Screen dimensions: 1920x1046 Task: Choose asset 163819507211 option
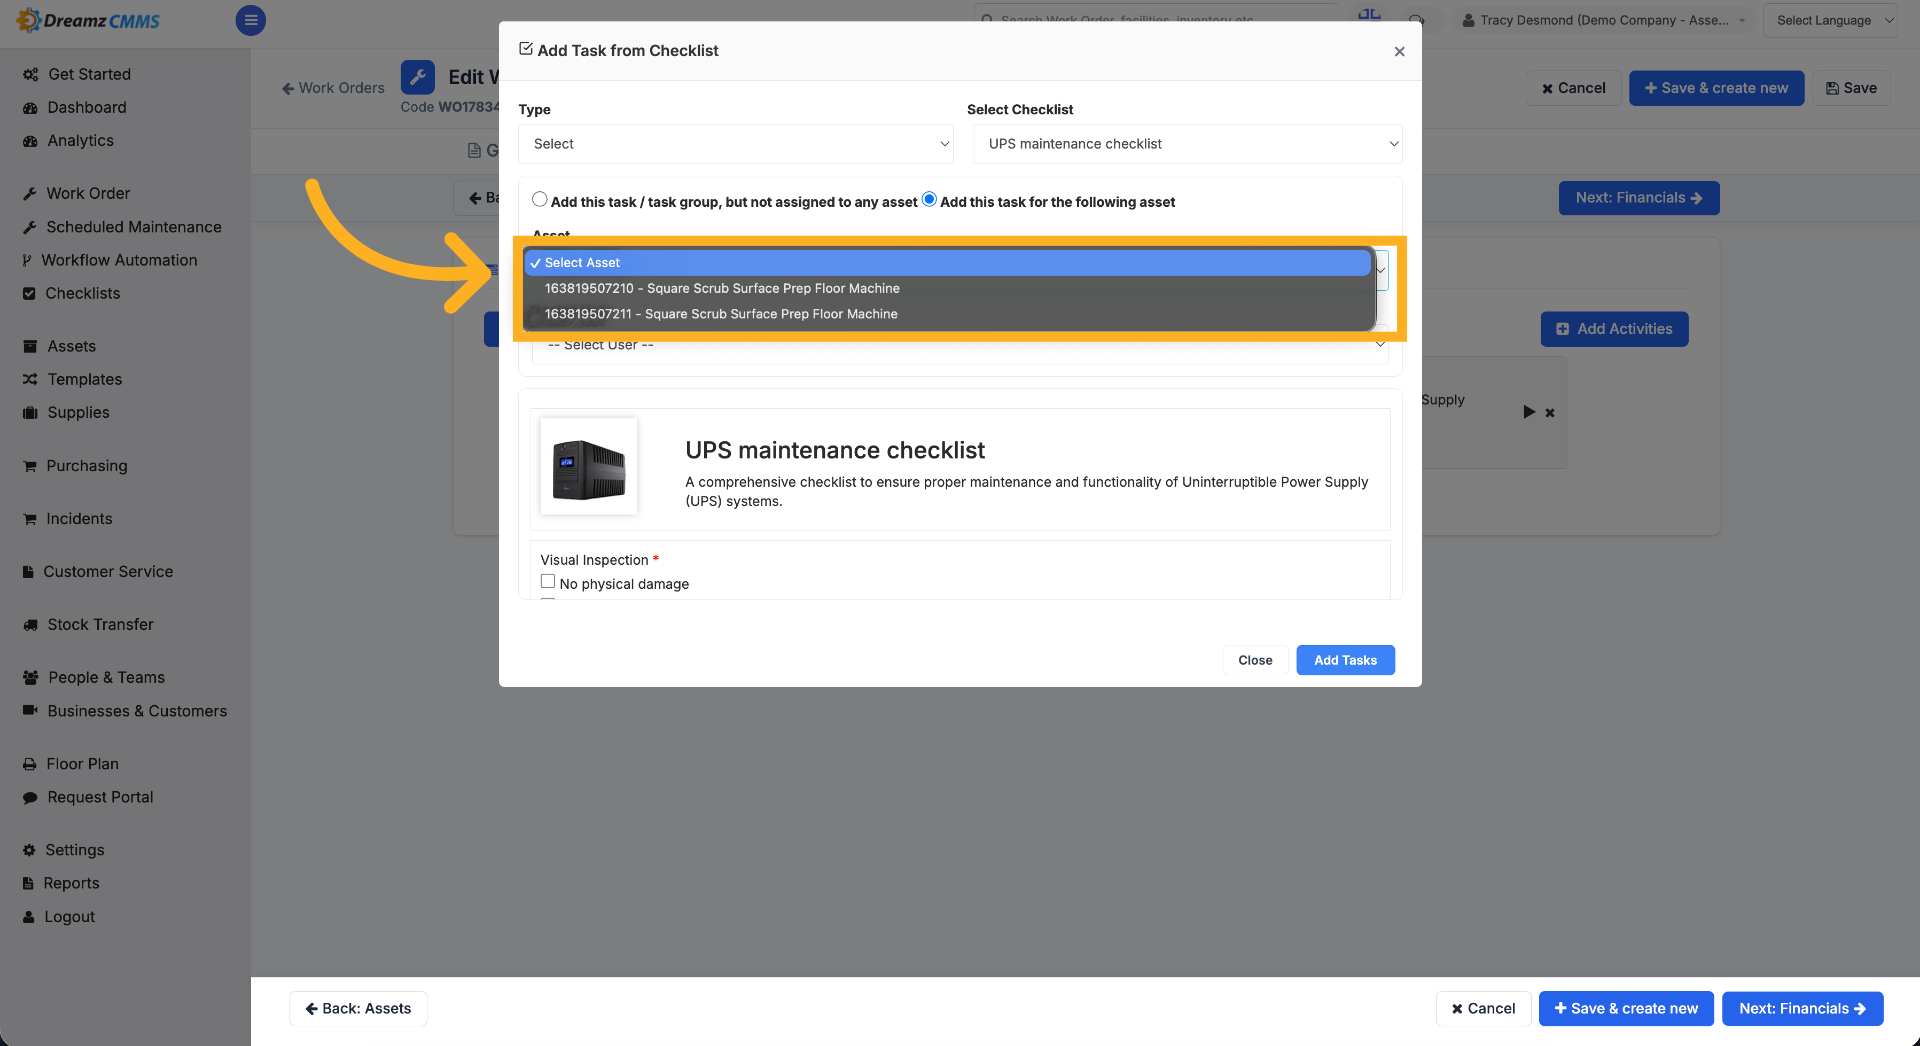(947, 314)
